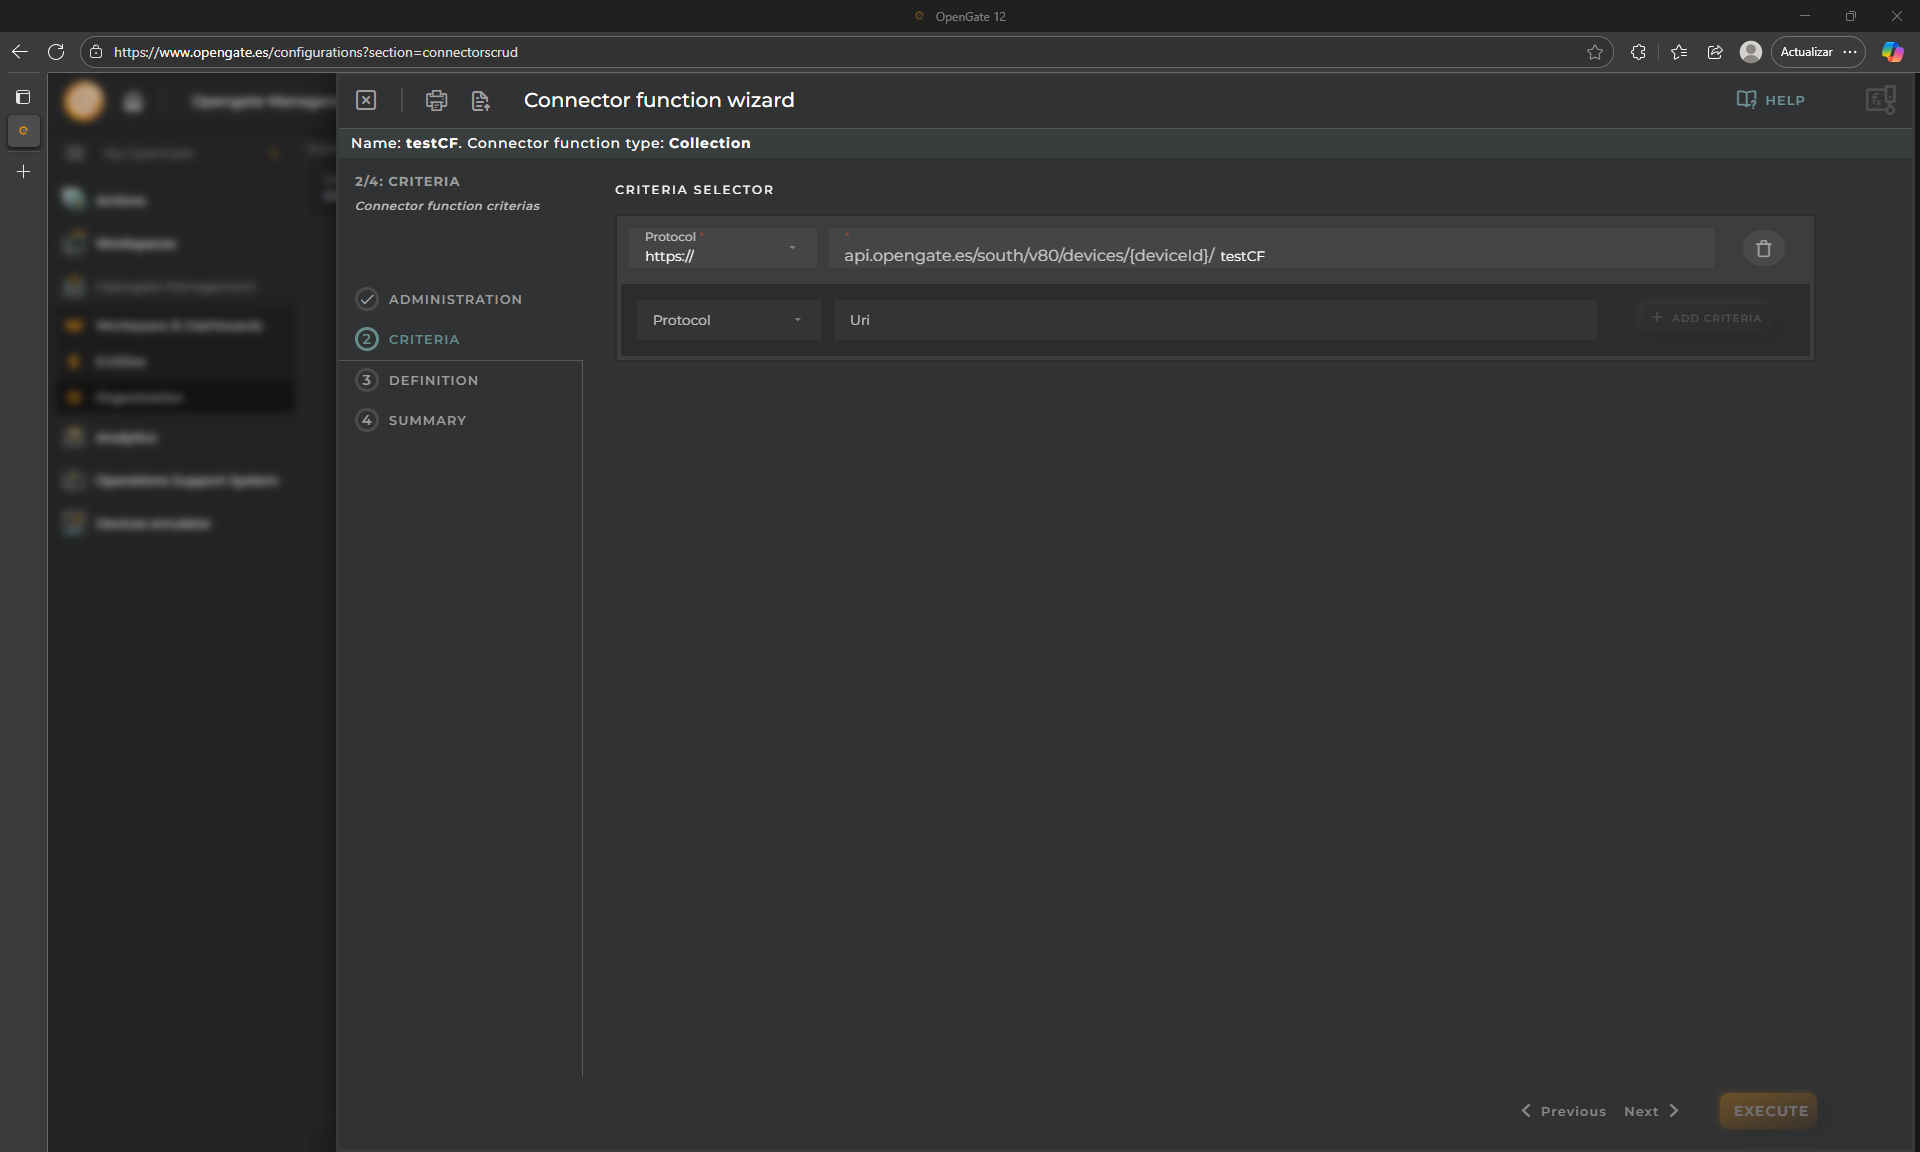Jump to the Summary step
The width and height of the screenshot is (1920, 1152).
click(x=427, y=420)
